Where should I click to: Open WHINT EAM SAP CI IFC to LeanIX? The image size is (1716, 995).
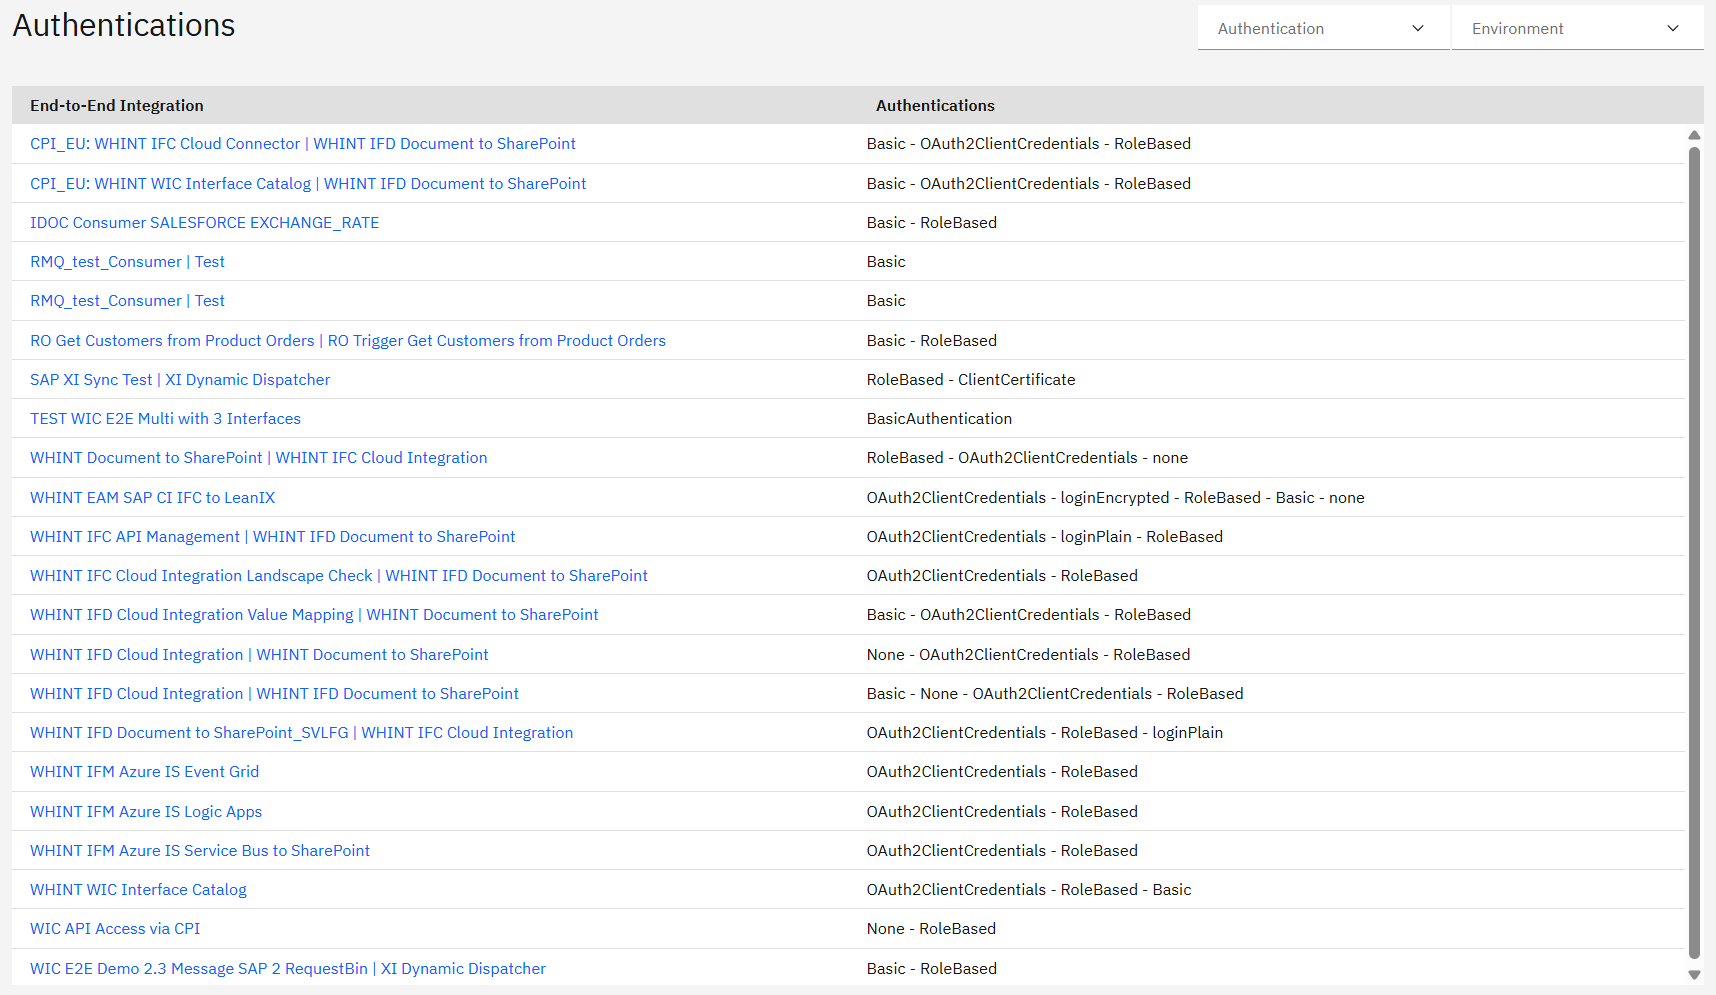point(152,498)
